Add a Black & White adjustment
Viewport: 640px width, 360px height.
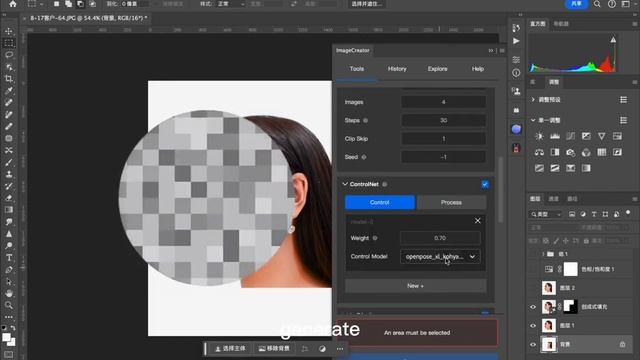point(555,152)
